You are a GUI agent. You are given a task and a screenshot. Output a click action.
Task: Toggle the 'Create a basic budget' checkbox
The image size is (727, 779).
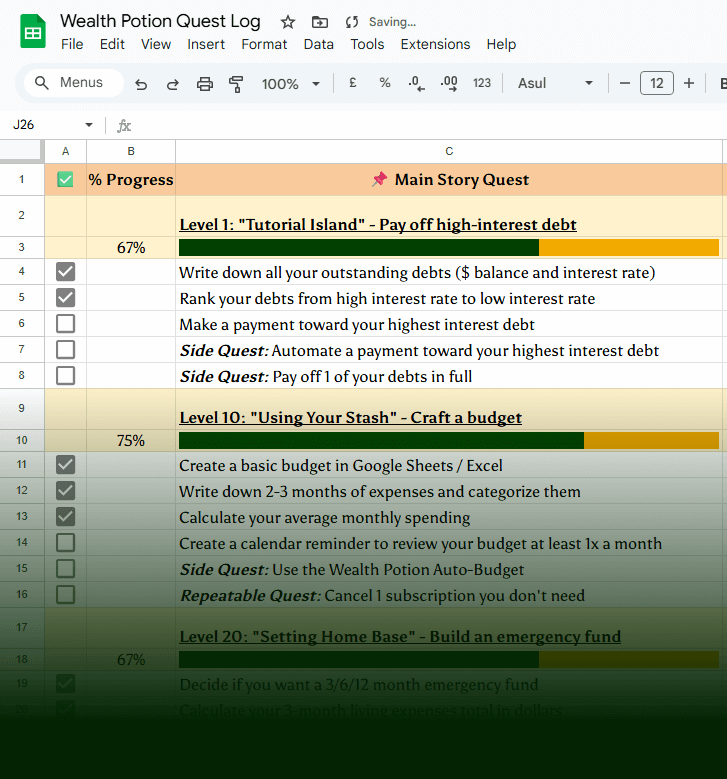pos(65,465)
